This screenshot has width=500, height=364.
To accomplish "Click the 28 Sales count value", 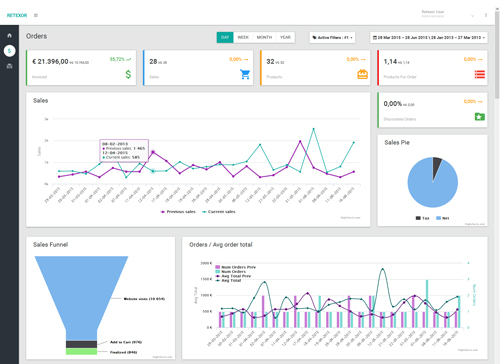I will click(153, 62).
